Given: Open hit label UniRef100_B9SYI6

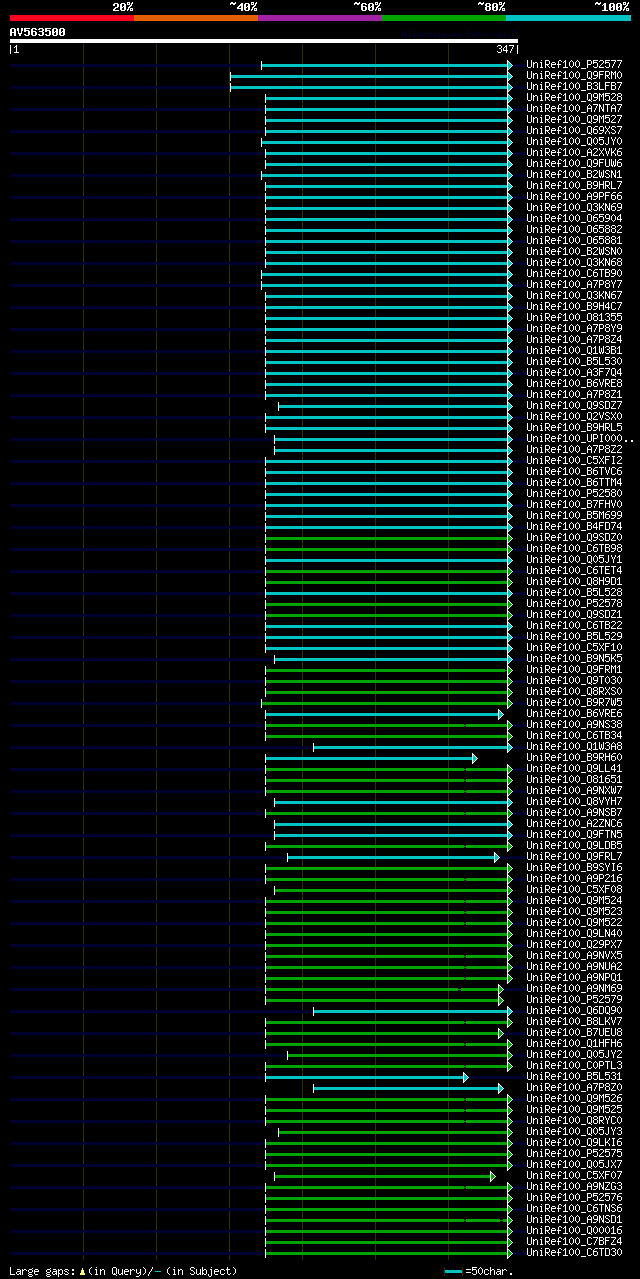Looking at the screenshot, I should [x=575, y=868].
